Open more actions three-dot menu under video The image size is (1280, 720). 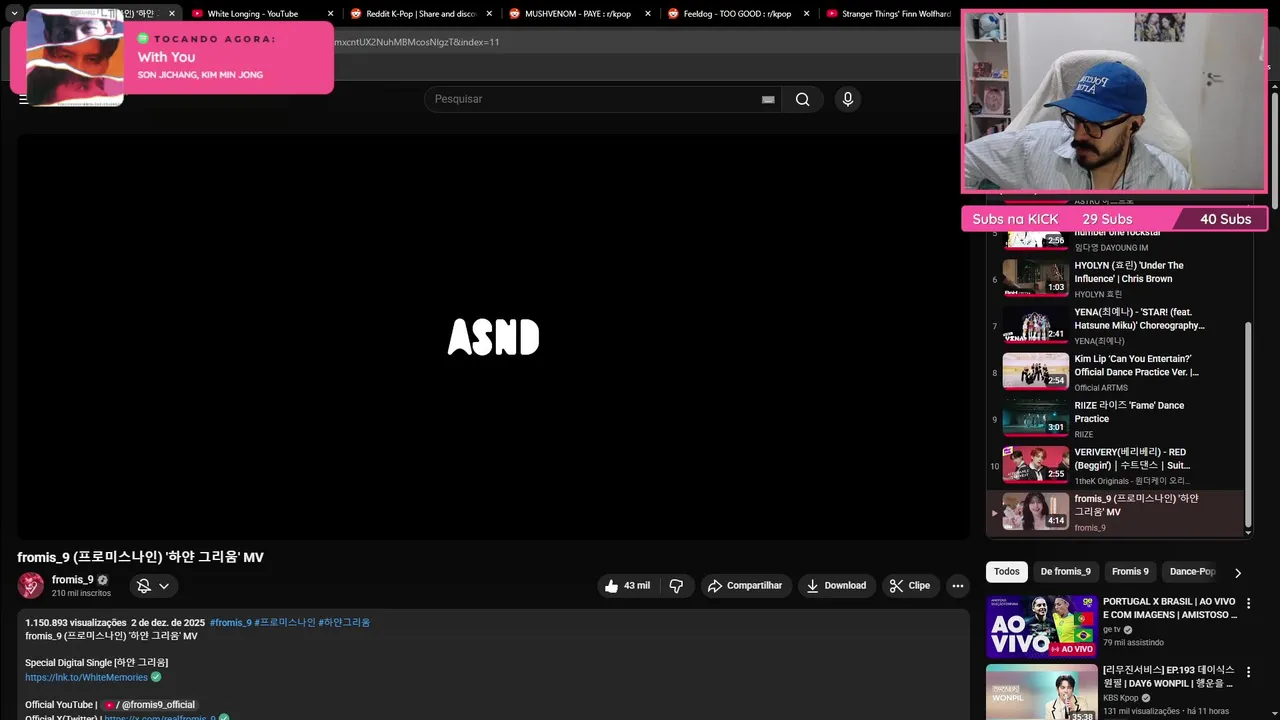coord(957,586)
